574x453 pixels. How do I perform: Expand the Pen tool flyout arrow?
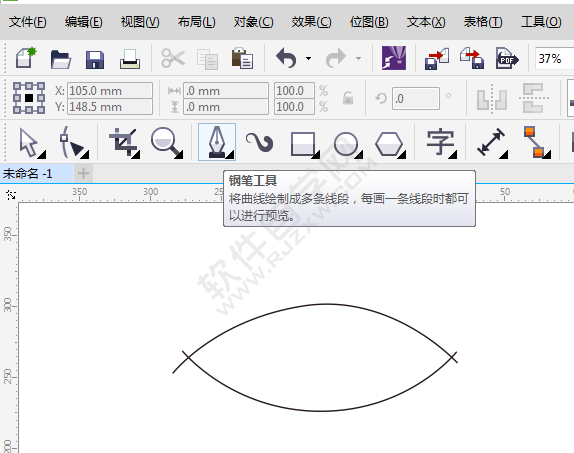click(230, 155)
